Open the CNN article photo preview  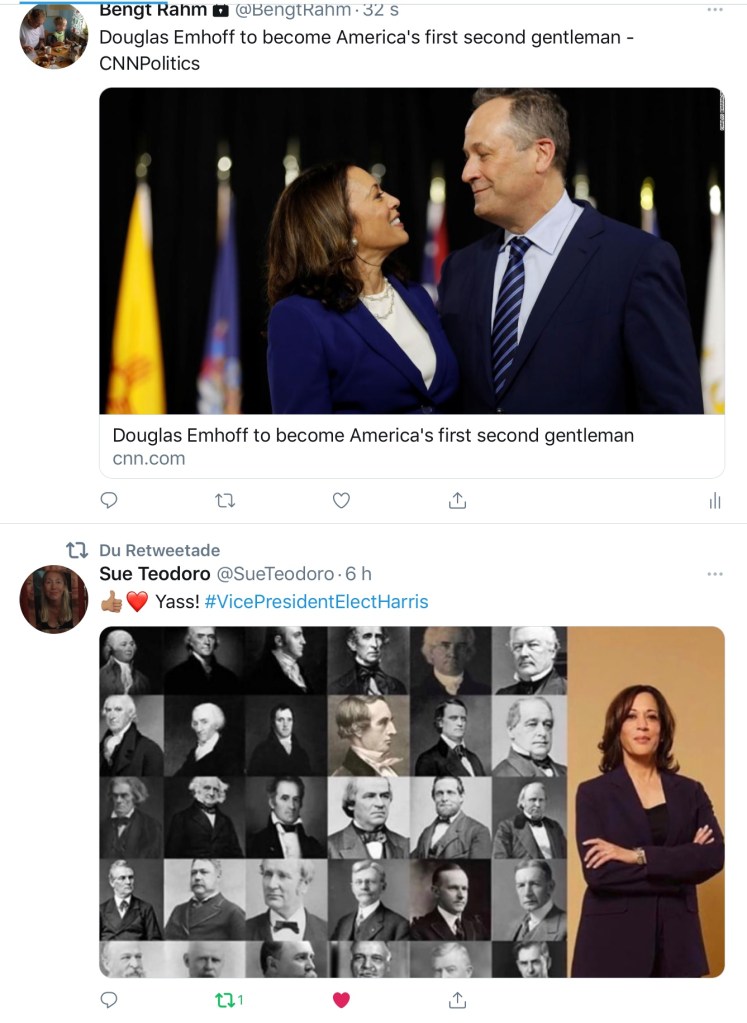click(411, 250)
